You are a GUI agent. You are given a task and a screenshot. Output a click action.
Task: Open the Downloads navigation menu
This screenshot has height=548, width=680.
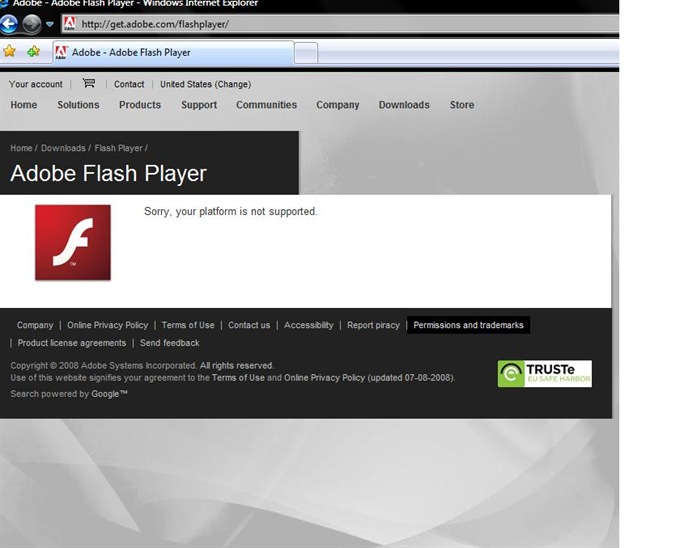tap(404, 105)
